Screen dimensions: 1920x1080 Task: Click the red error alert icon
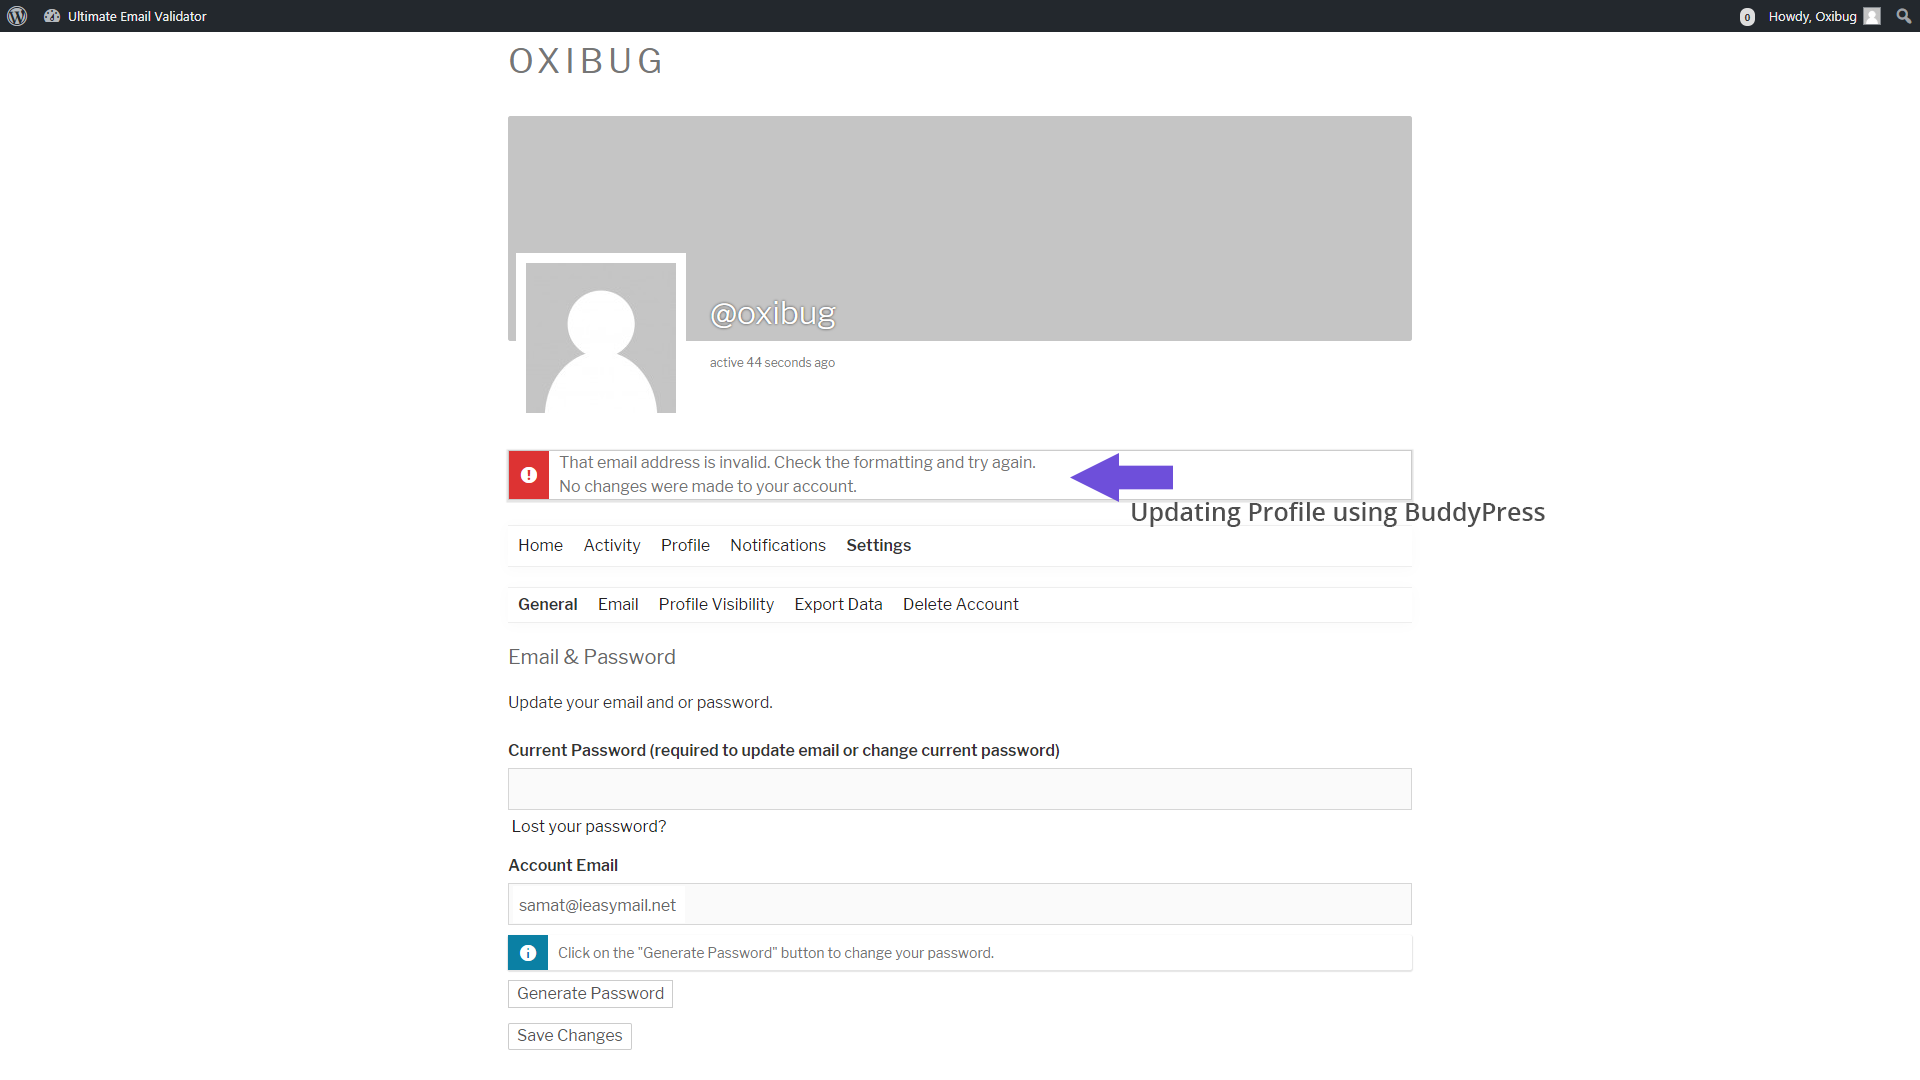click(x=529, y=475)
